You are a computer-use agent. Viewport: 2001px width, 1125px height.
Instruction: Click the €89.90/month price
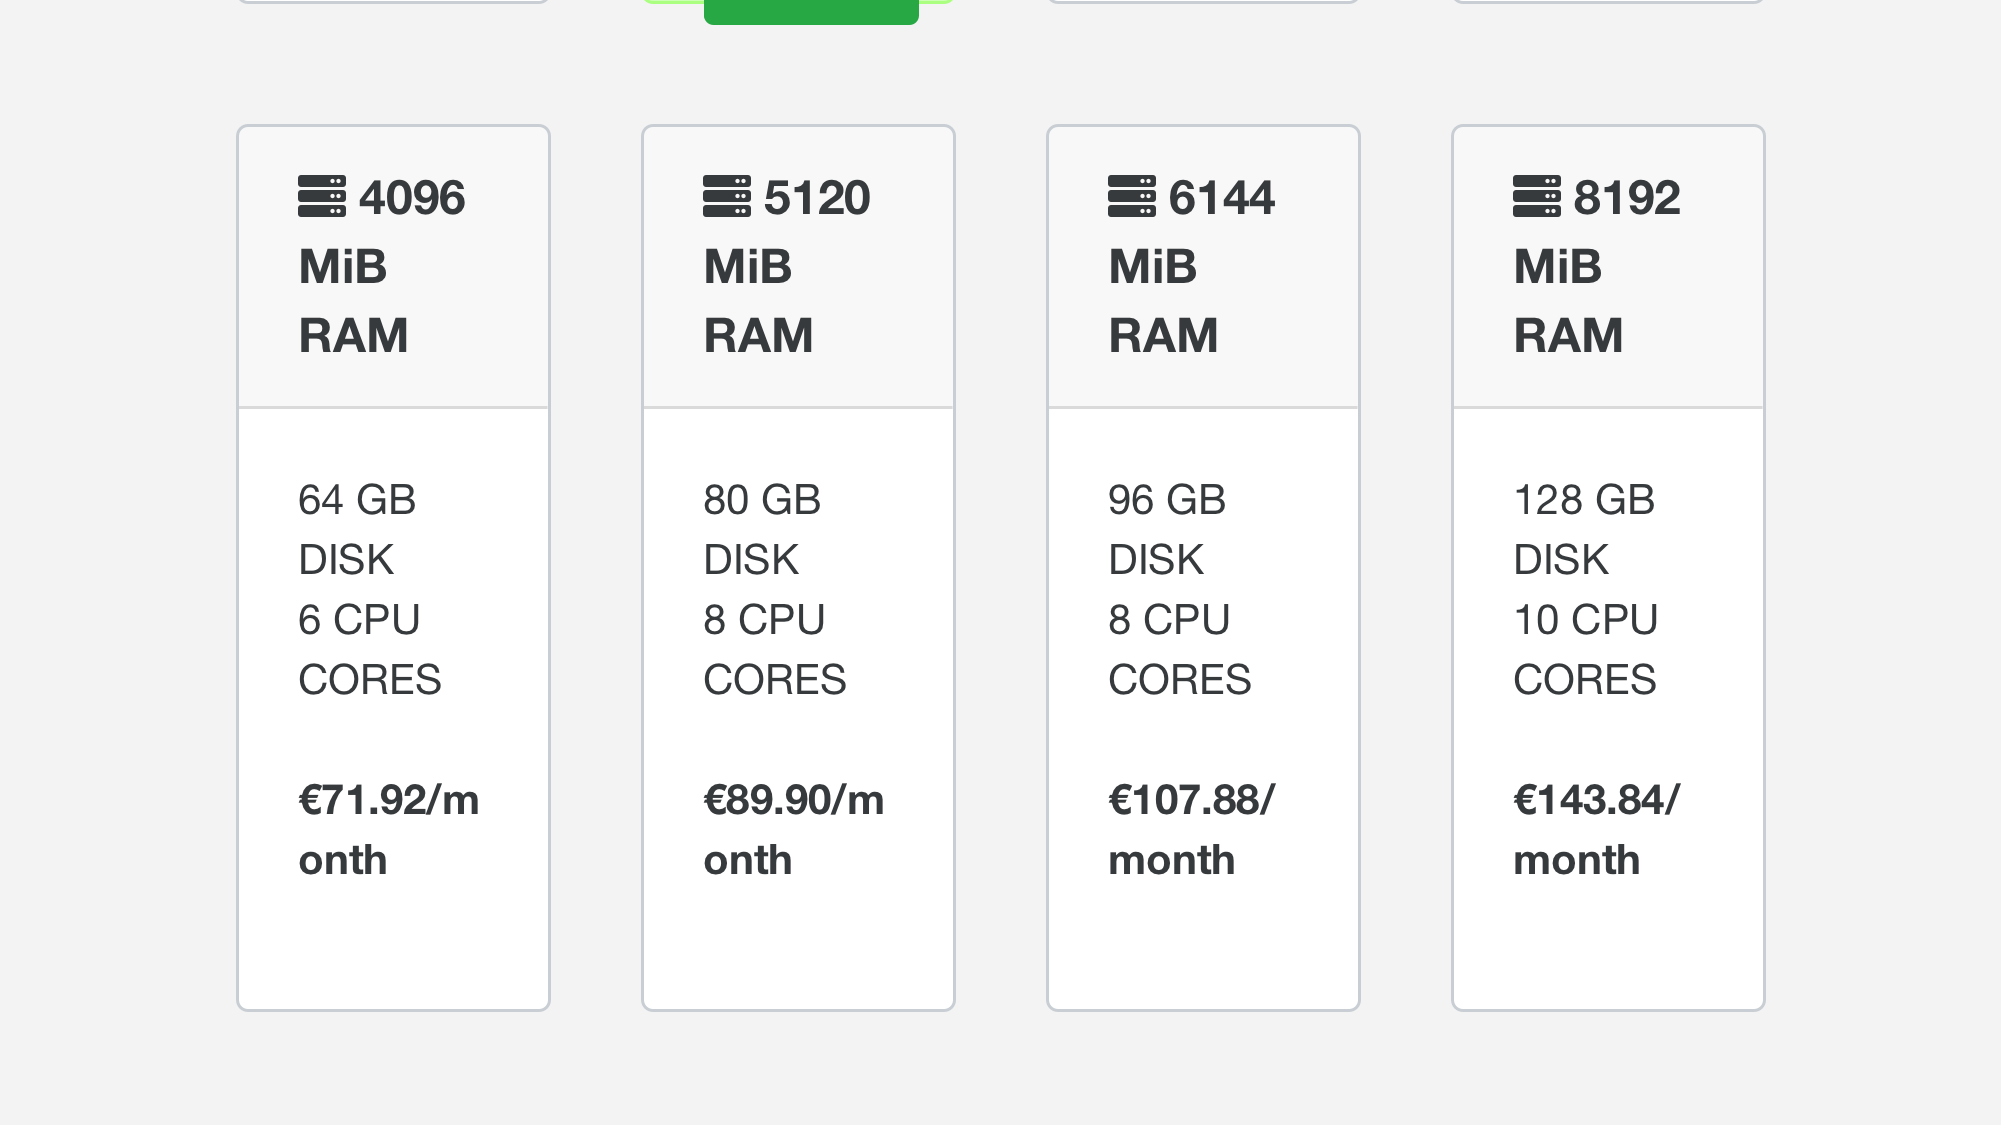(x=793, y=829)
